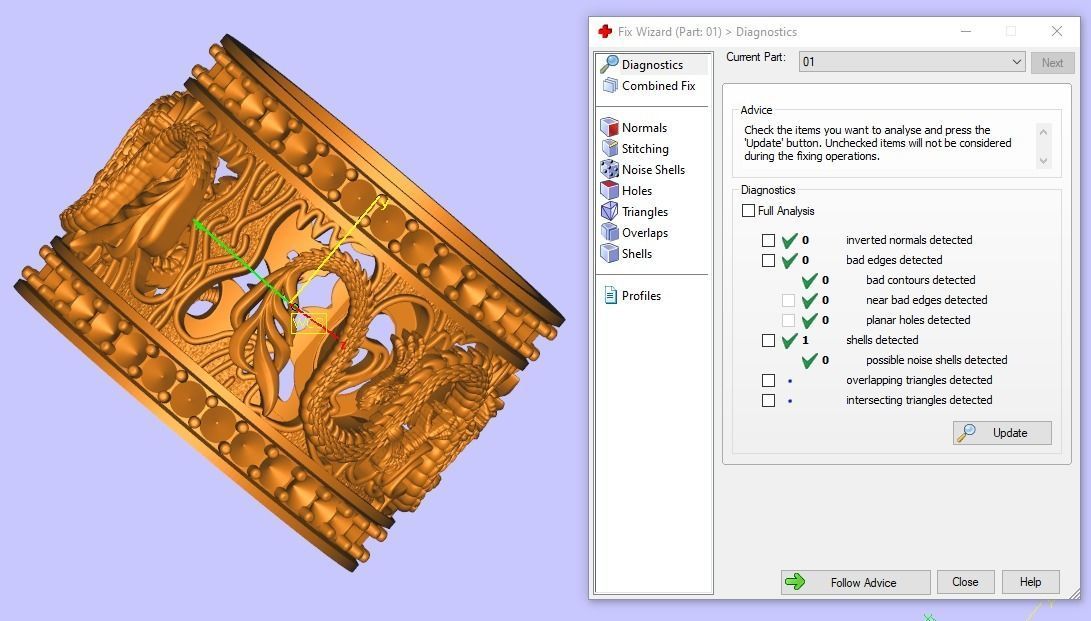Click the Profiles document icon
This screenshot has width=1091, height=621.
click(610, 296)
